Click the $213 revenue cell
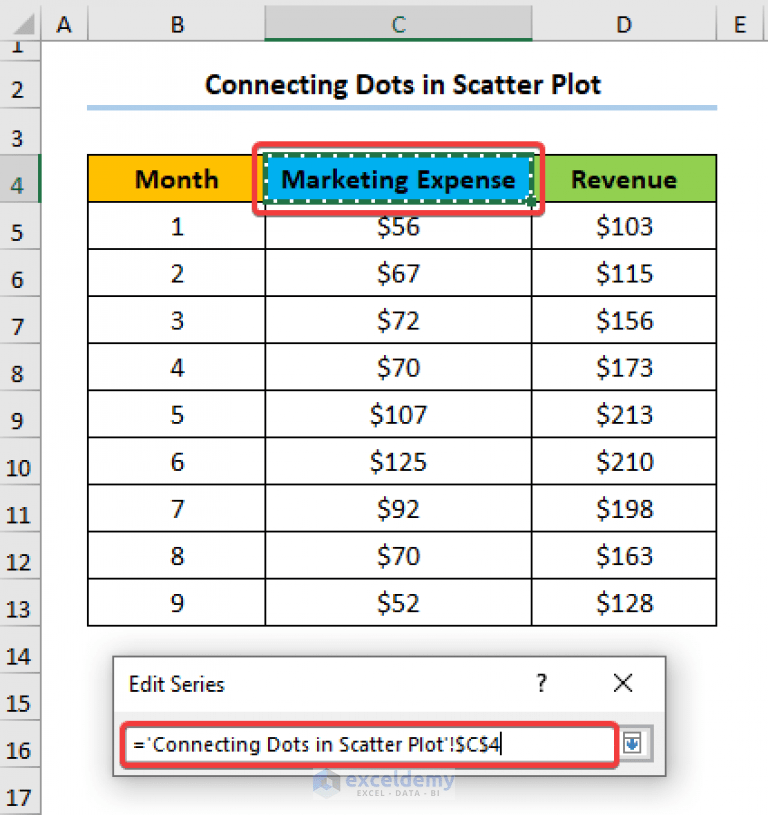The height and width of the screenshot is (815, 768). pyautogui.click(x=624, y=414)
